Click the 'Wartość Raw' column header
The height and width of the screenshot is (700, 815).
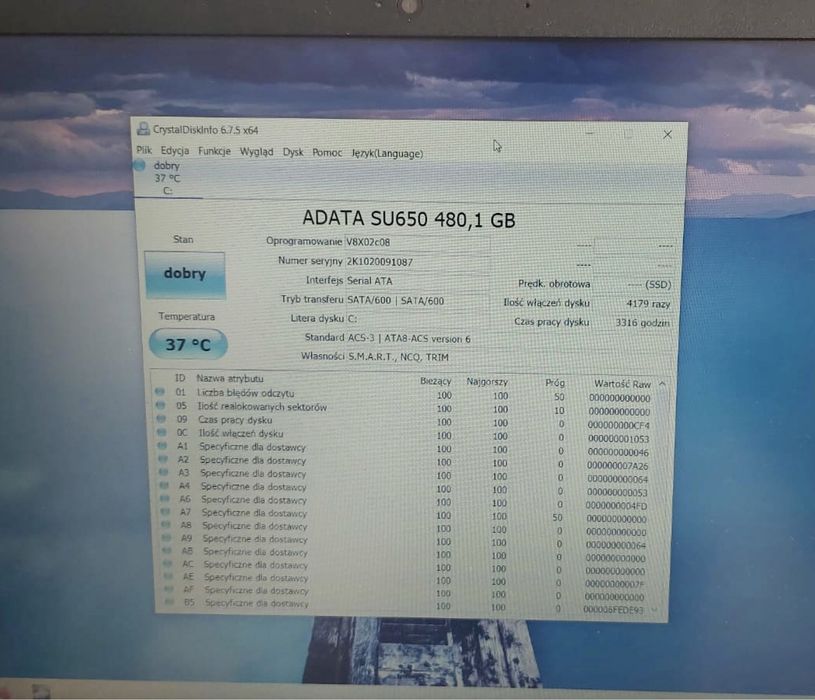click(622, 384)
